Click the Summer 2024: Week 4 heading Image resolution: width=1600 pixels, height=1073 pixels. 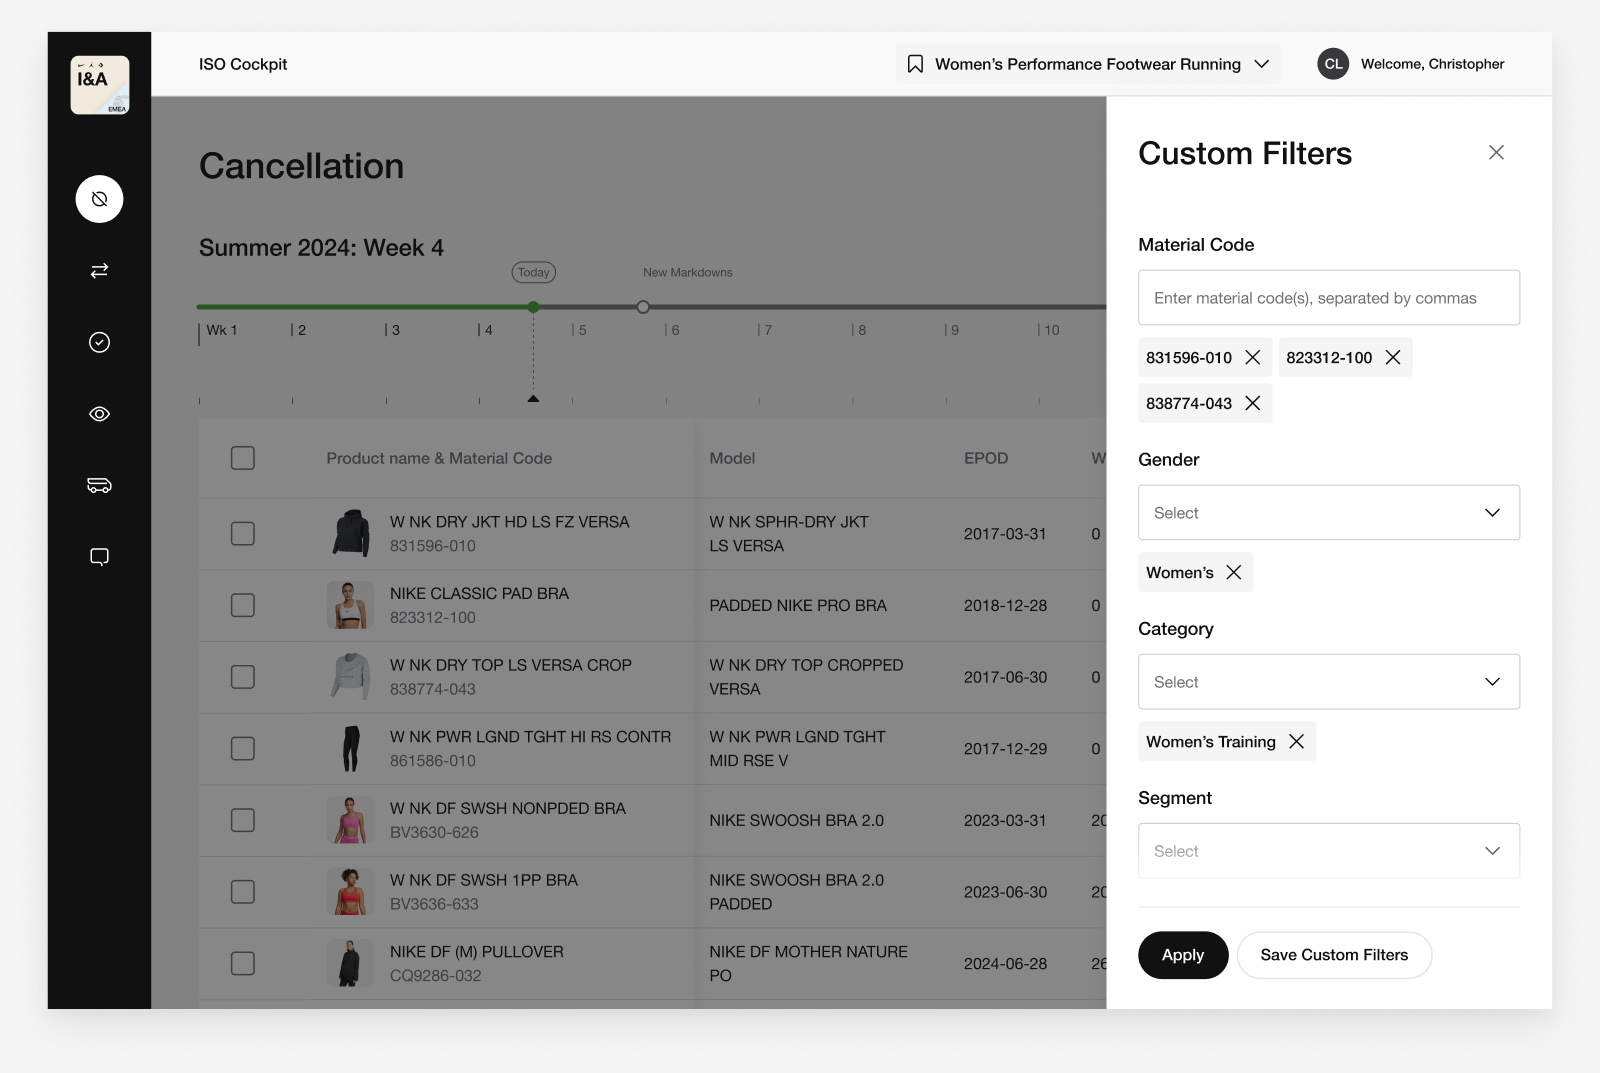[321, 248]
